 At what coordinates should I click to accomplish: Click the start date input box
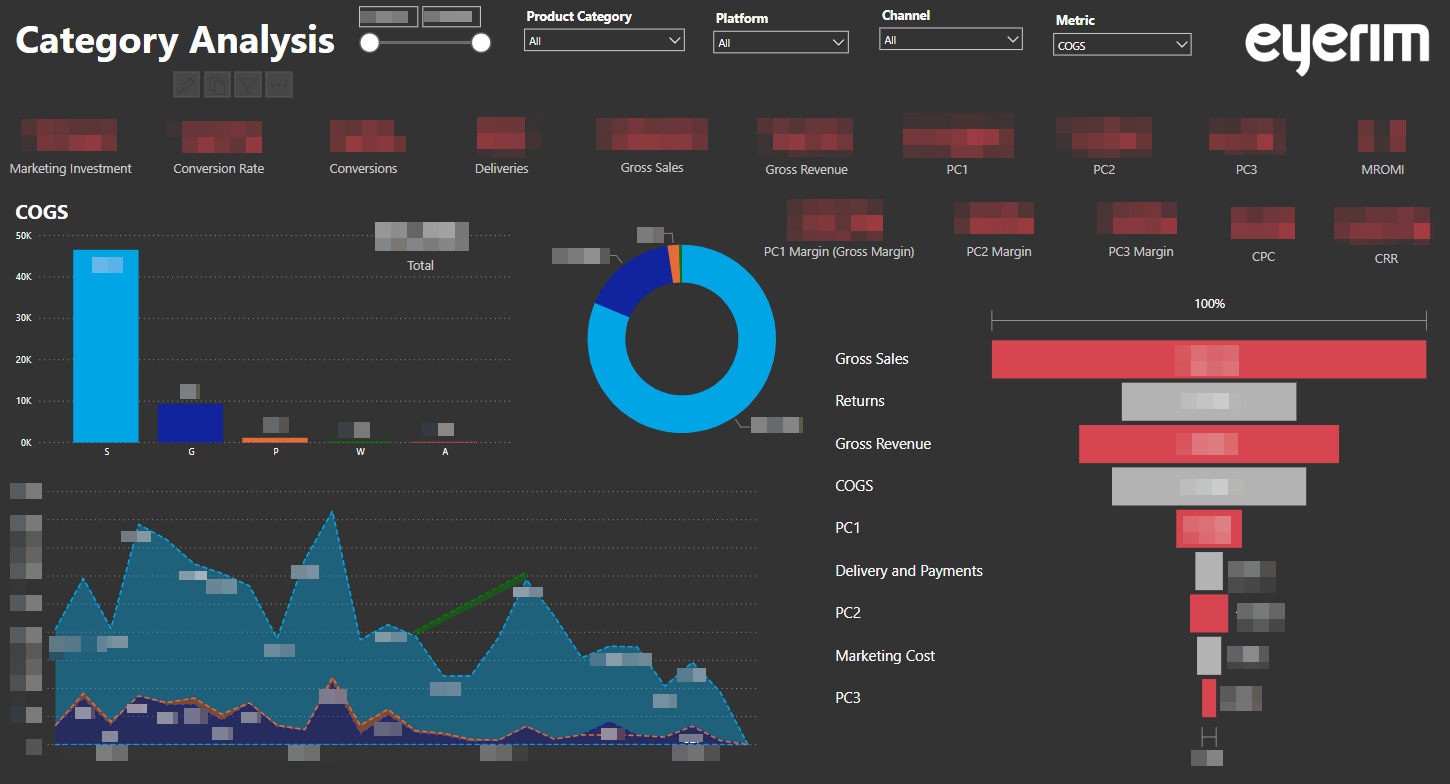click(388, 17)
